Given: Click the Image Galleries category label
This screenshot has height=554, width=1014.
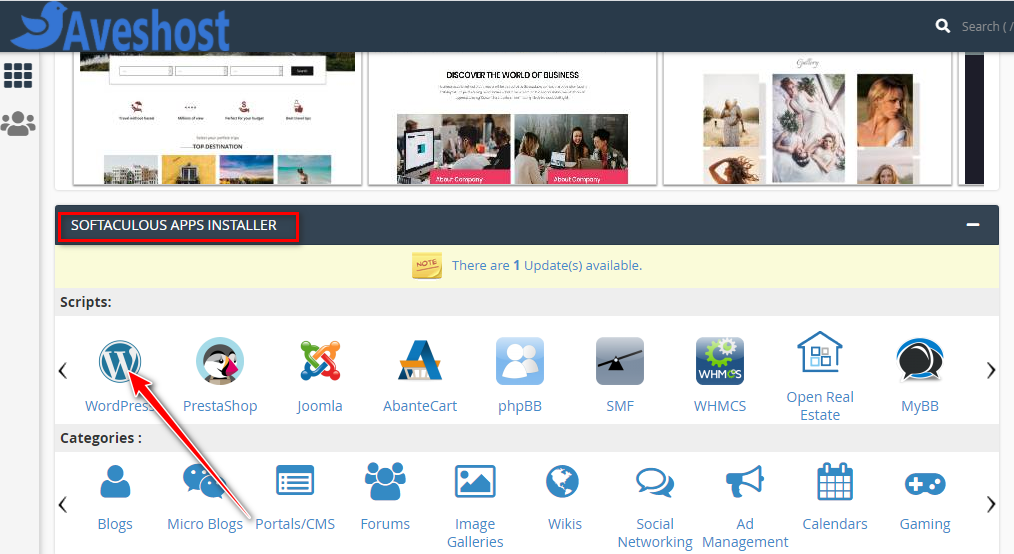Looking at the screenshot, I should click(475, 533).
